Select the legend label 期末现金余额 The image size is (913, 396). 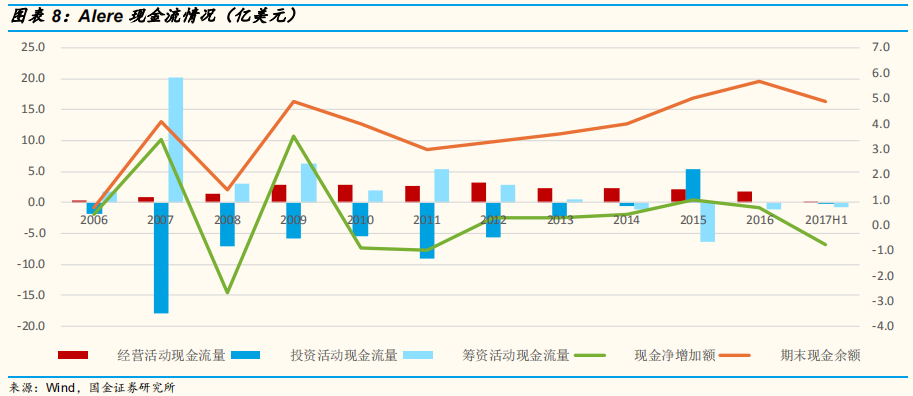coord(820,355)
